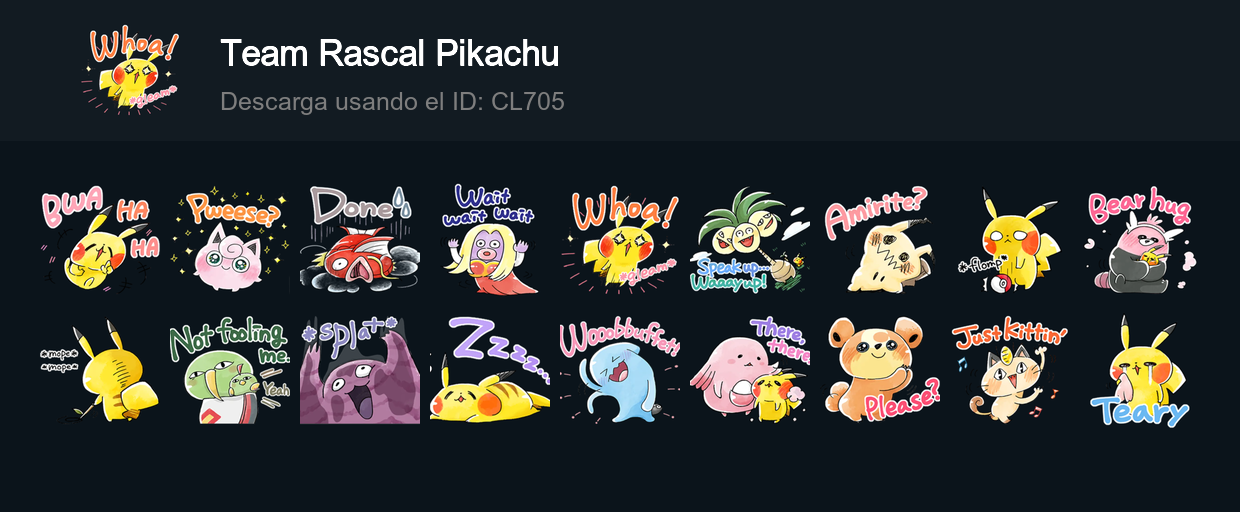Click the 'Speak up... Waaay up!' Exeggutor sticker
Screen dimensions: 1240x512
point(750,240)
